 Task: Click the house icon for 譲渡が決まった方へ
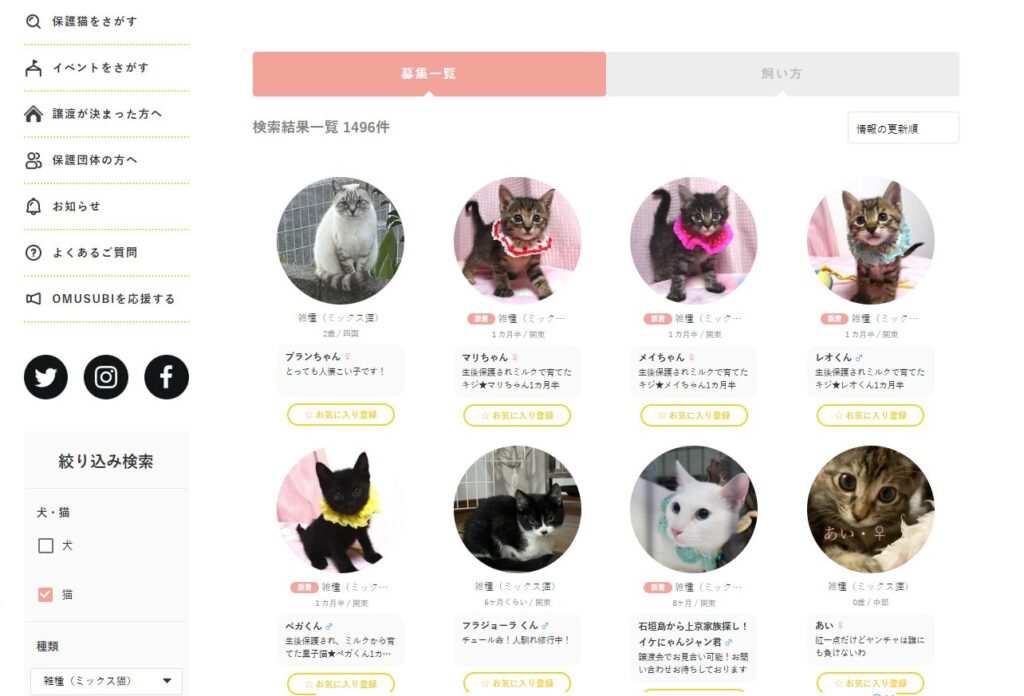(x=33, y=114)
